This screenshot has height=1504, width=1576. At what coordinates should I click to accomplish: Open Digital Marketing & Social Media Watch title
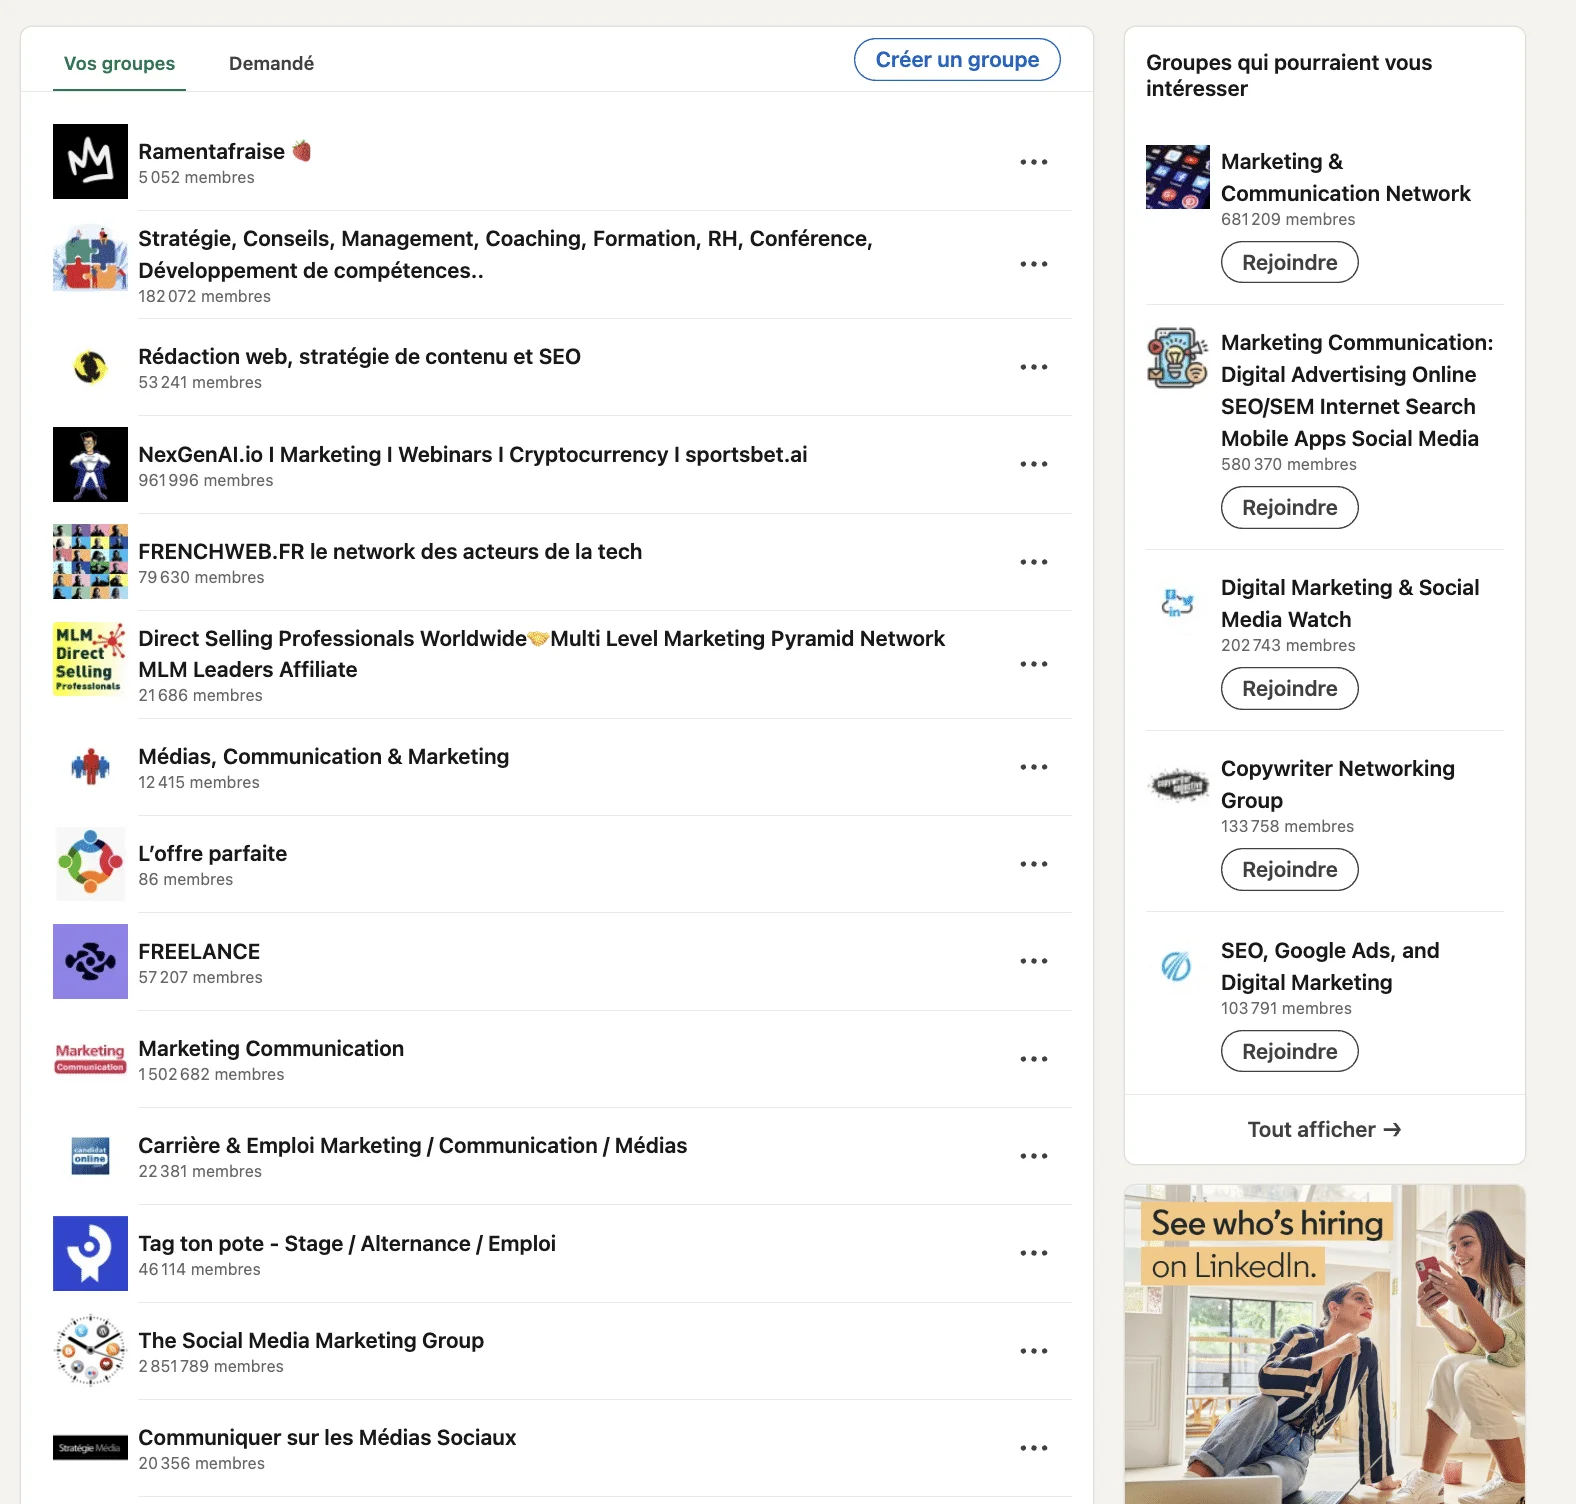[1350, 603]
